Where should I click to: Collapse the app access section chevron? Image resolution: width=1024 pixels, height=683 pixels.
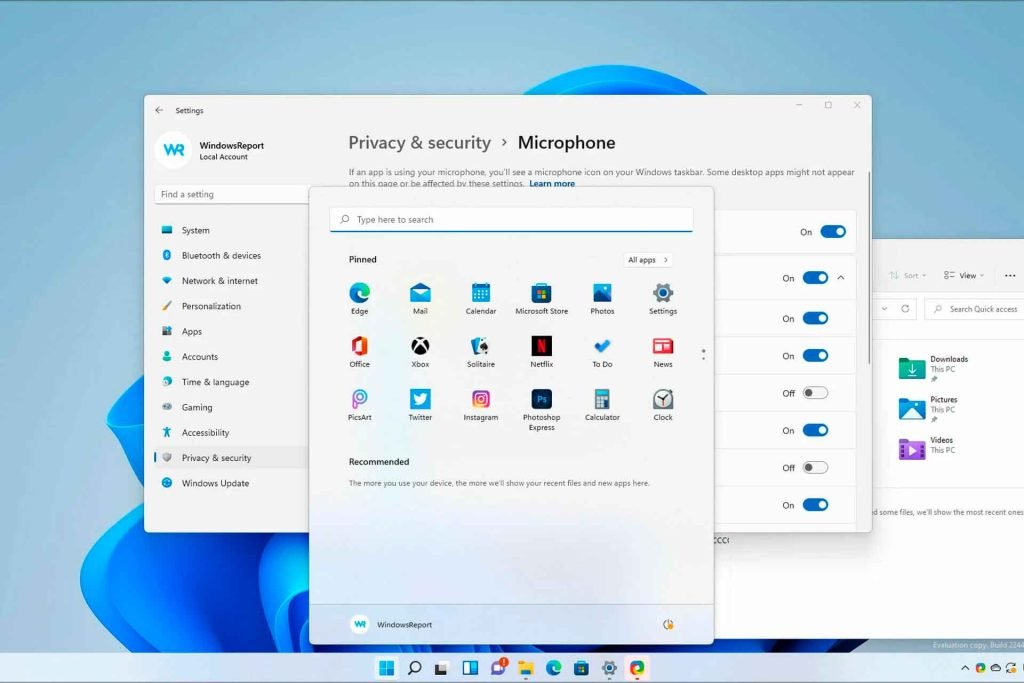tap(841, 278)
